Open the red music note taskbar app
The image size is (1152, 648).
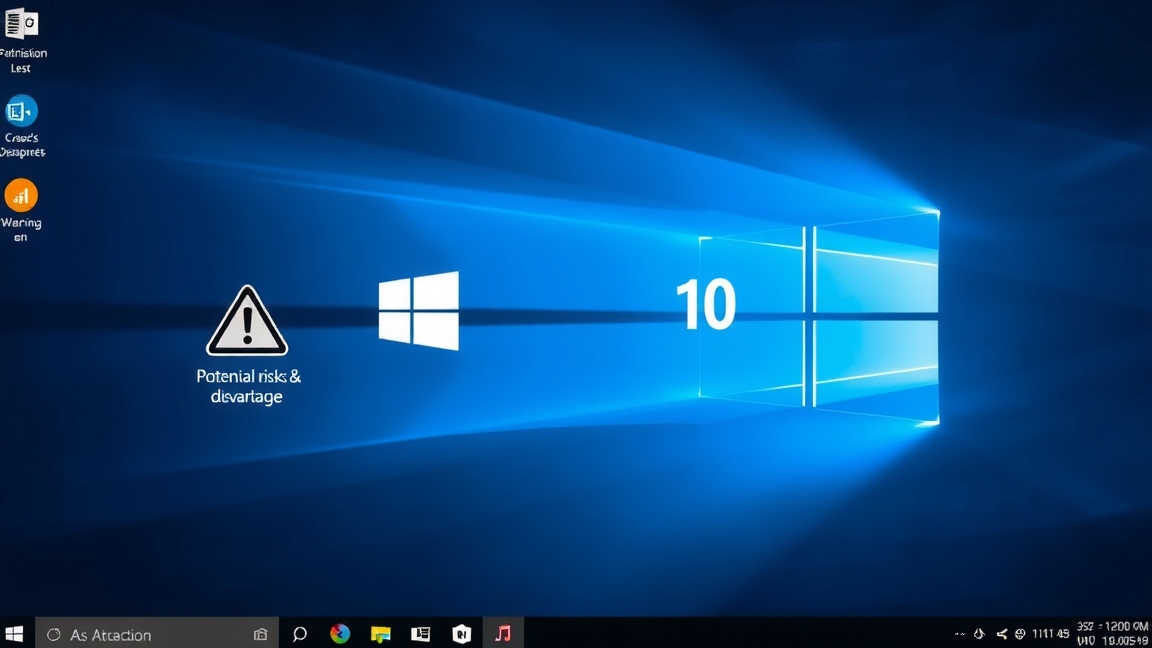click(x=503, y=633)
